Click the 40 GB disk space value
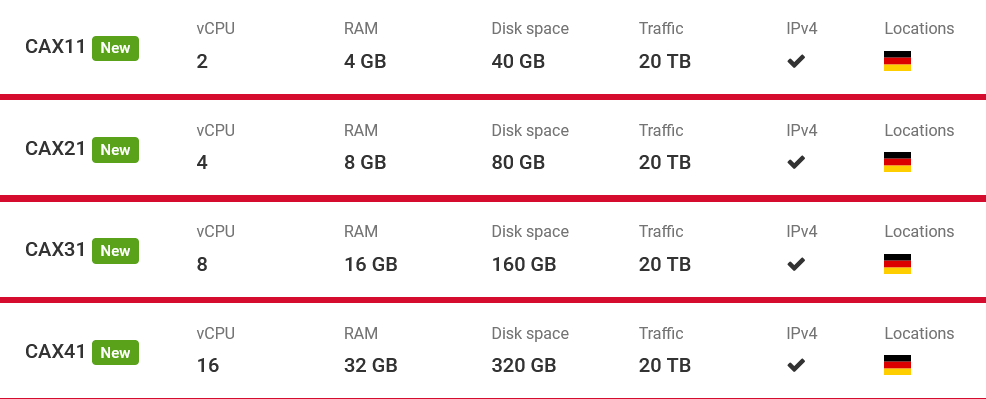The width and height of the screenshot is (986, 399). pyautogui.click(x=518, y=62)
